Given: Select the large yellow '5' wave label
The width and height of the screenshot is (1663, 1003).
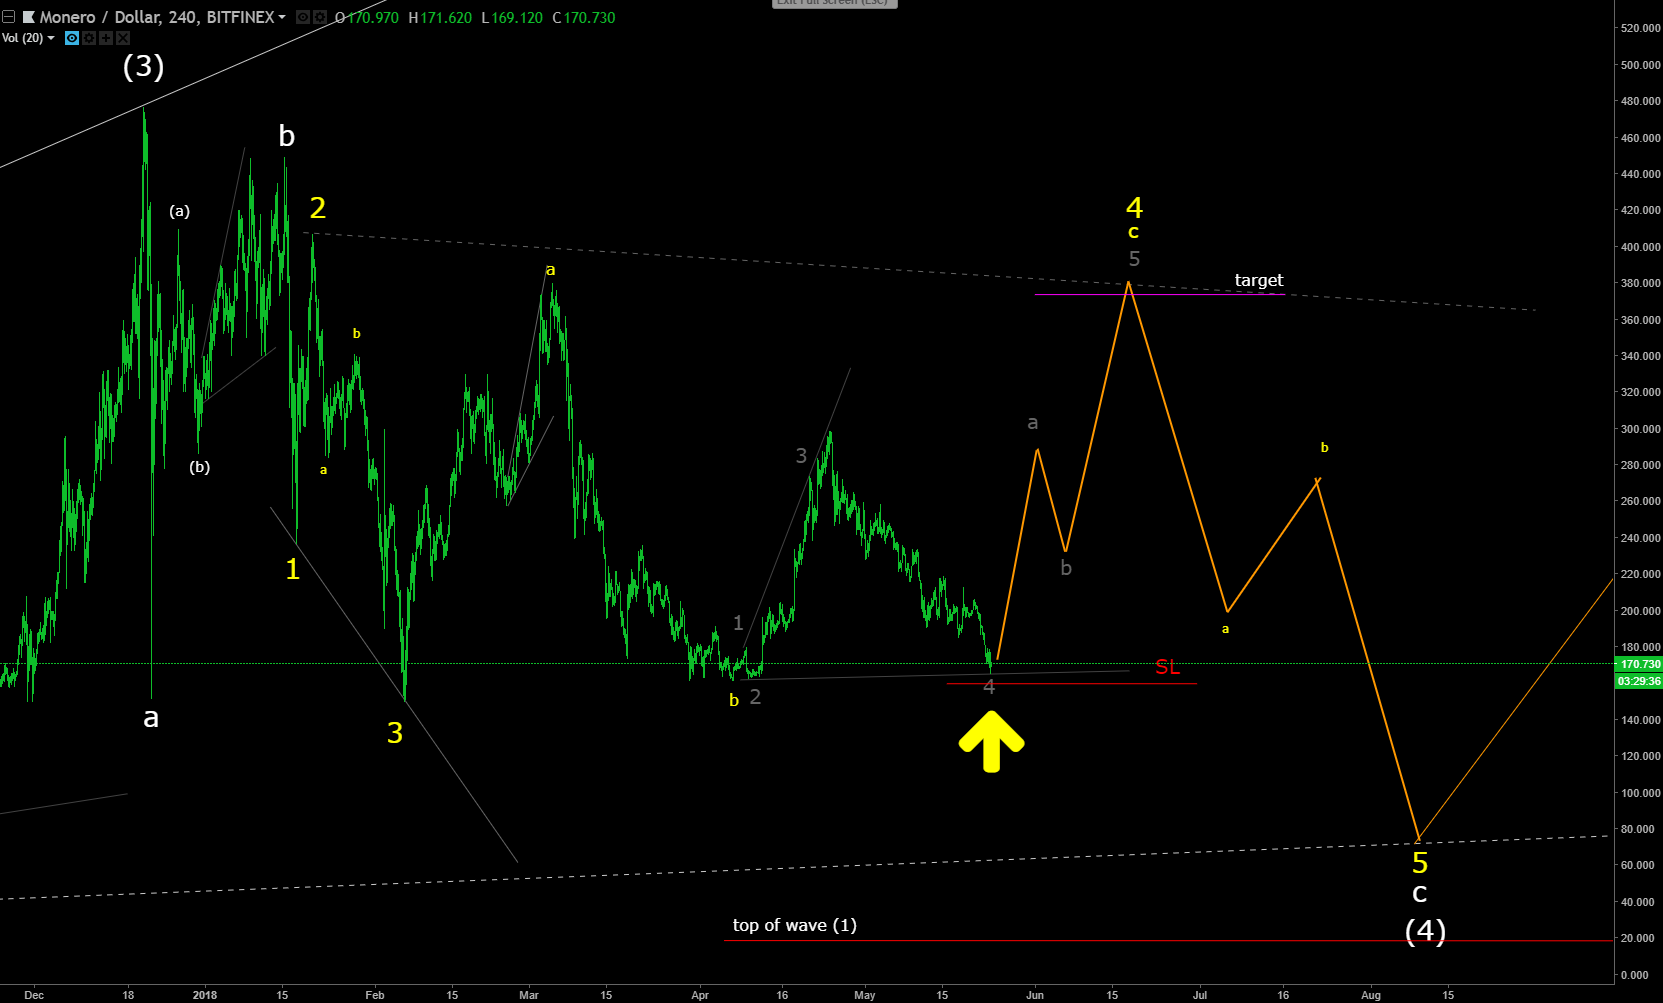Looking at the screenshot, I should 1420,863.
